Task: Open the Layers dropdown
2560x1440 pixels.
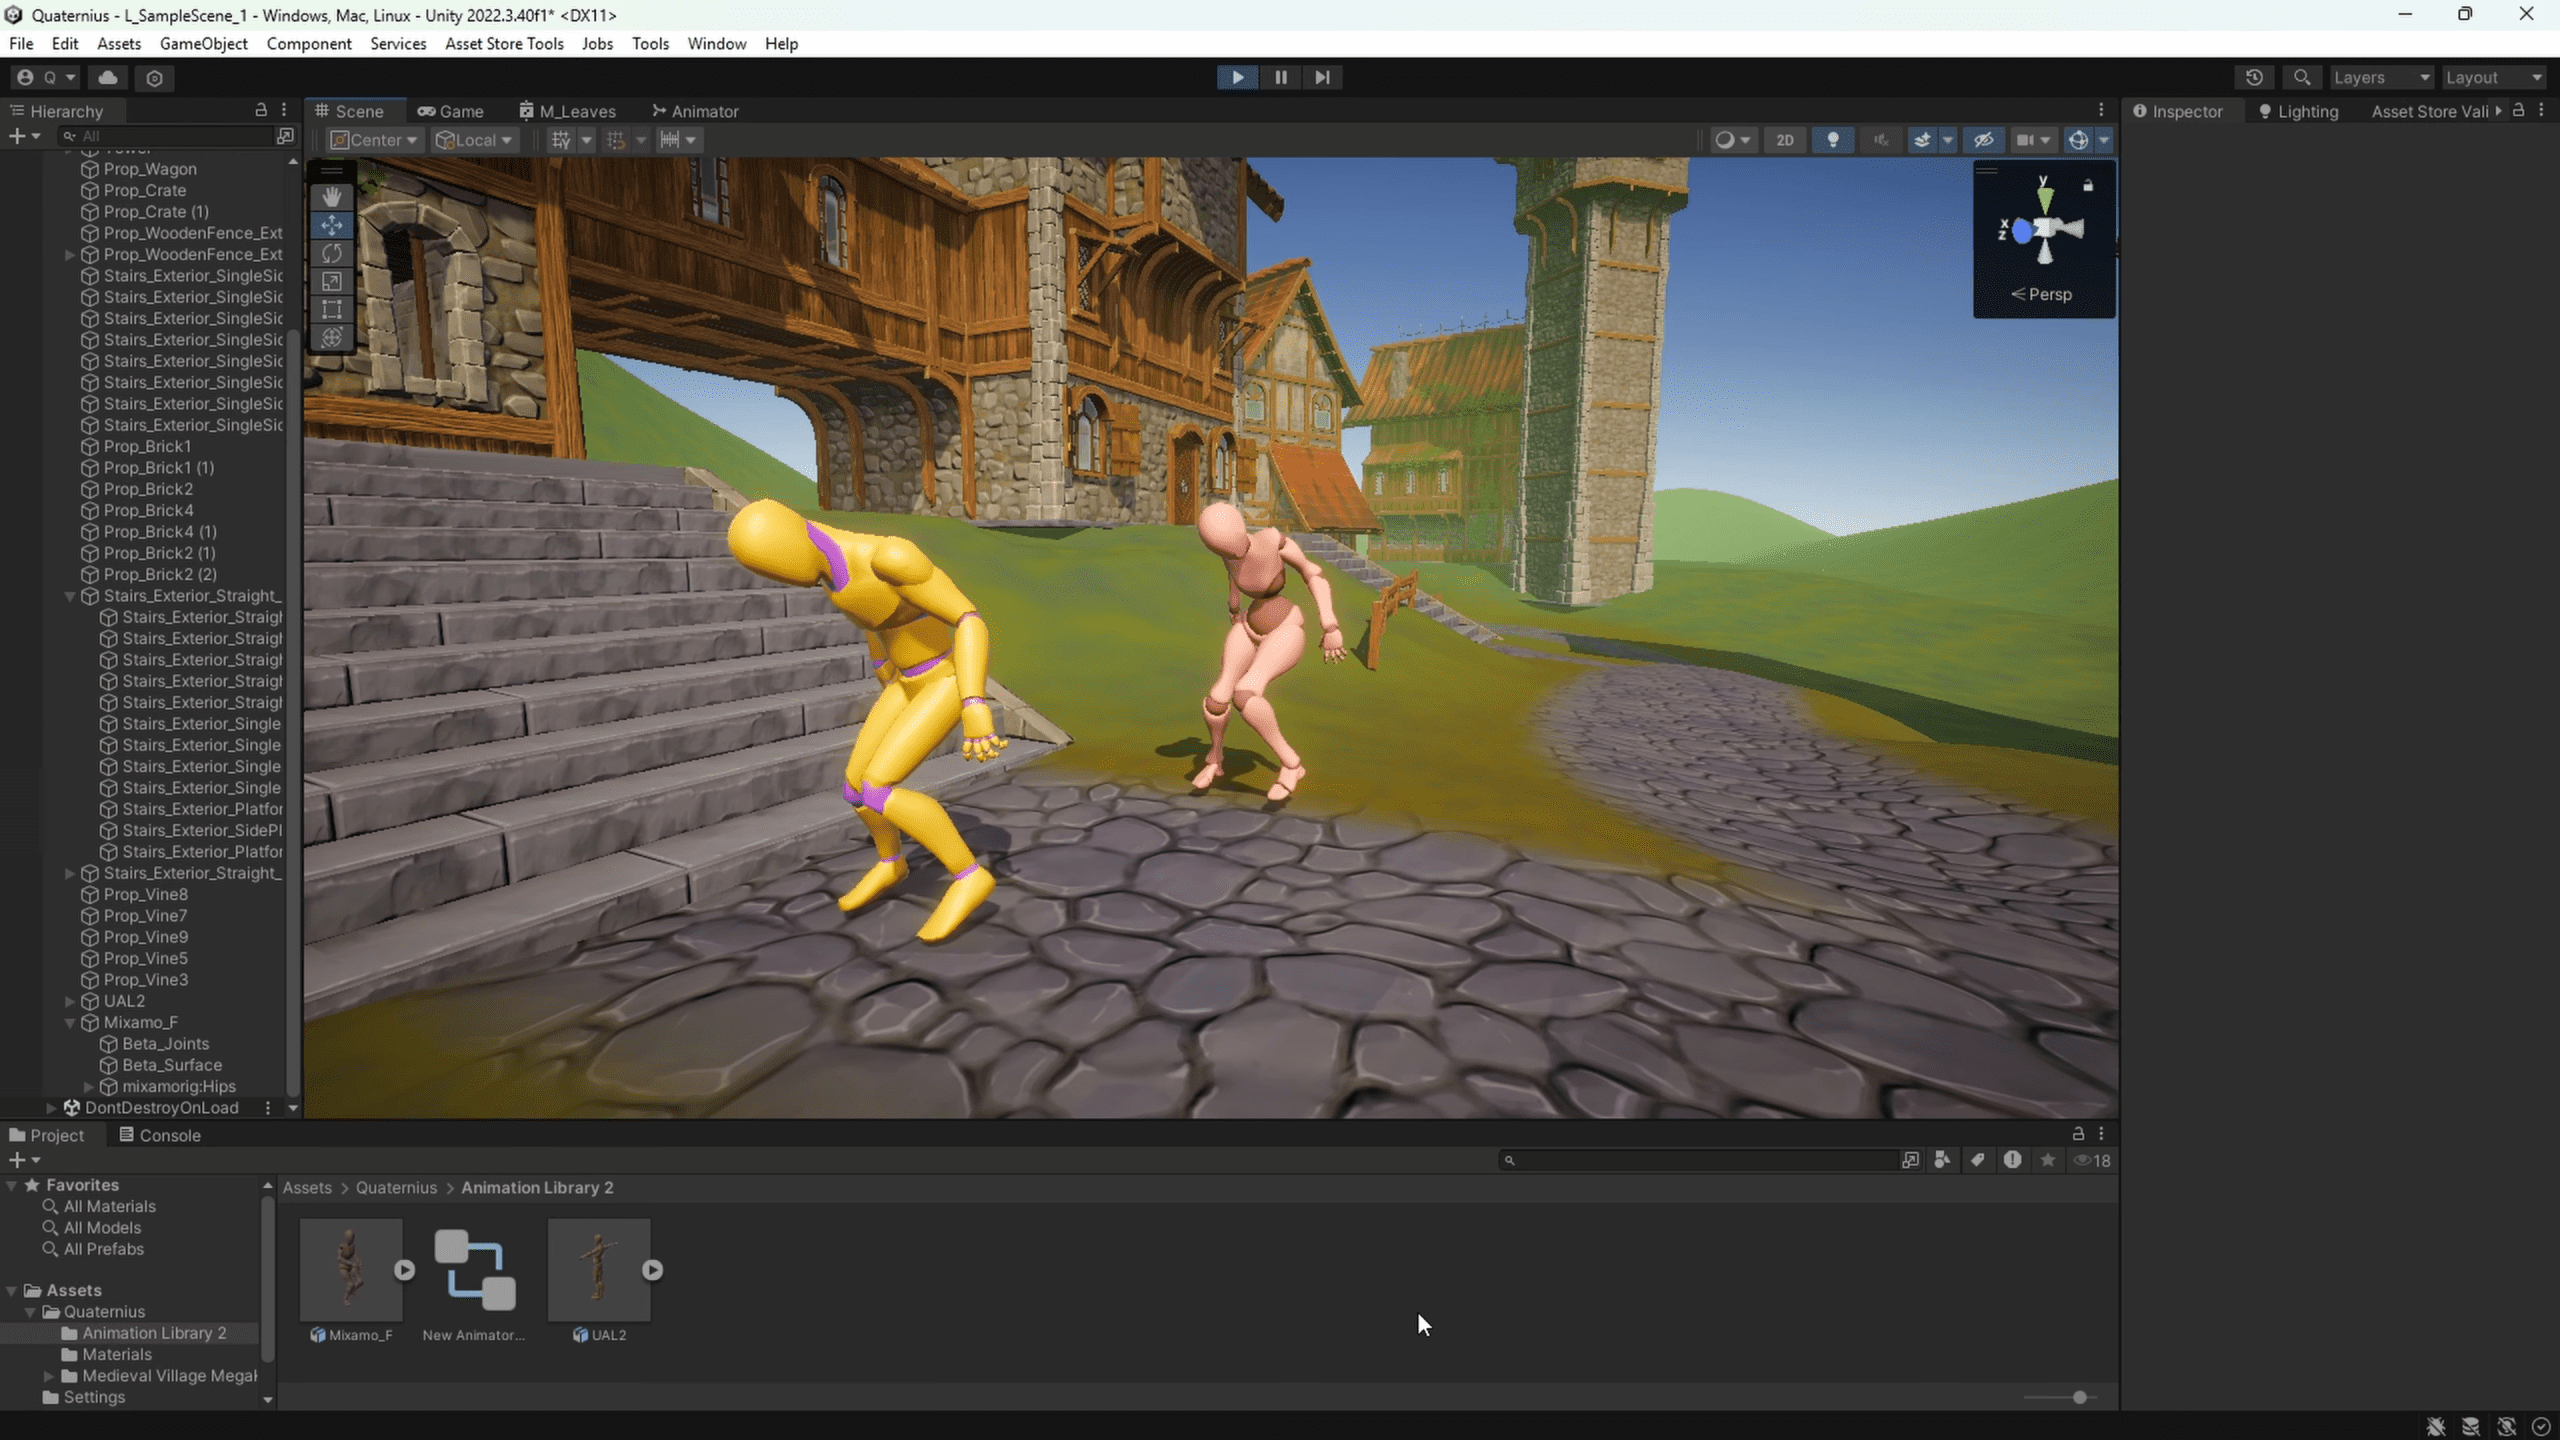Action: pyautogui.click(x=2381, y=77)
